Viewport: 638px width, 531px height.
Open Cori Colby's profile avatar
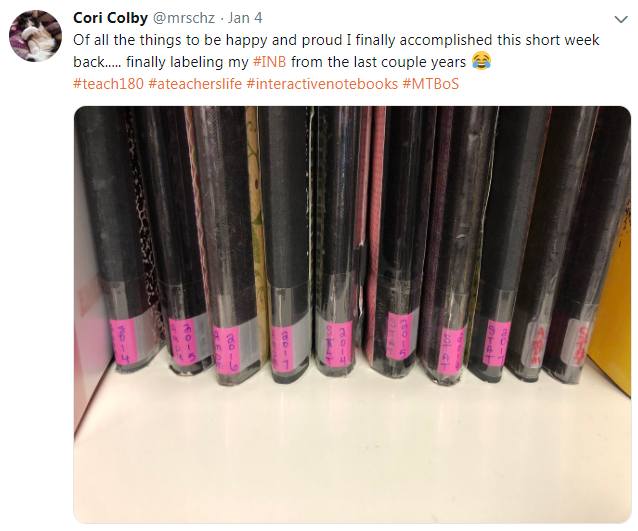[35, 36]
